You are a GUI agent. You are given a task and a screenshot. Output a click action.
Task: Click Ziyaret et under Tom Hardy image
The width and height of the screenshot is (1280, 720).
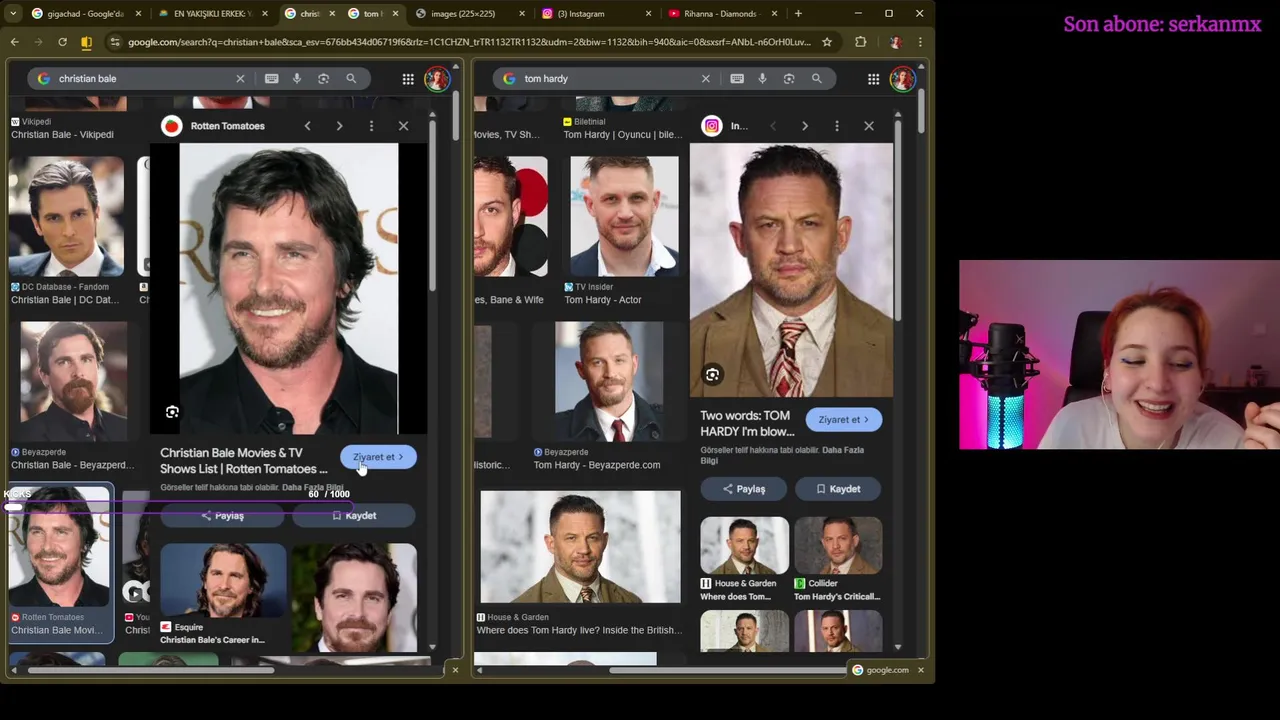point(843,420)
